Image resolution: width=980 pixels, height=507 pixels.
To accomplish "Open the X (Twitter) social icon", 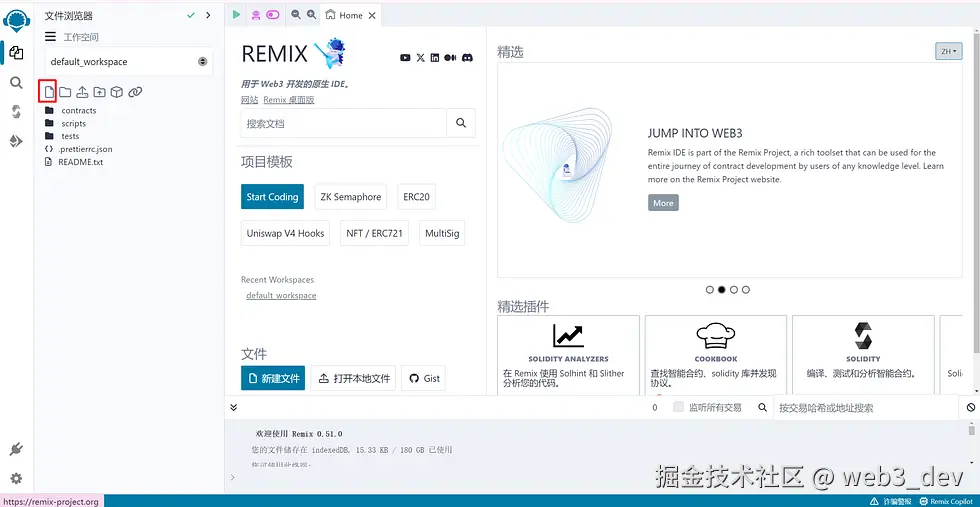I will [420, 58].
